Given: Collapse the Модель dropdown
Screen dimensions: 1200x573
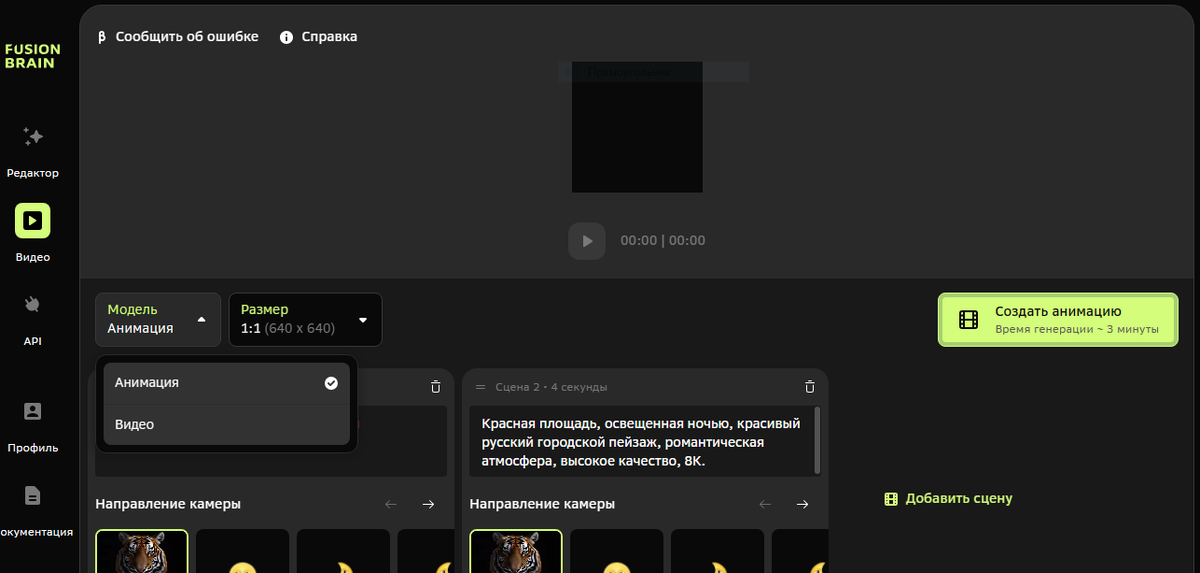Looking at the screenshot, I should coord(158,319).
